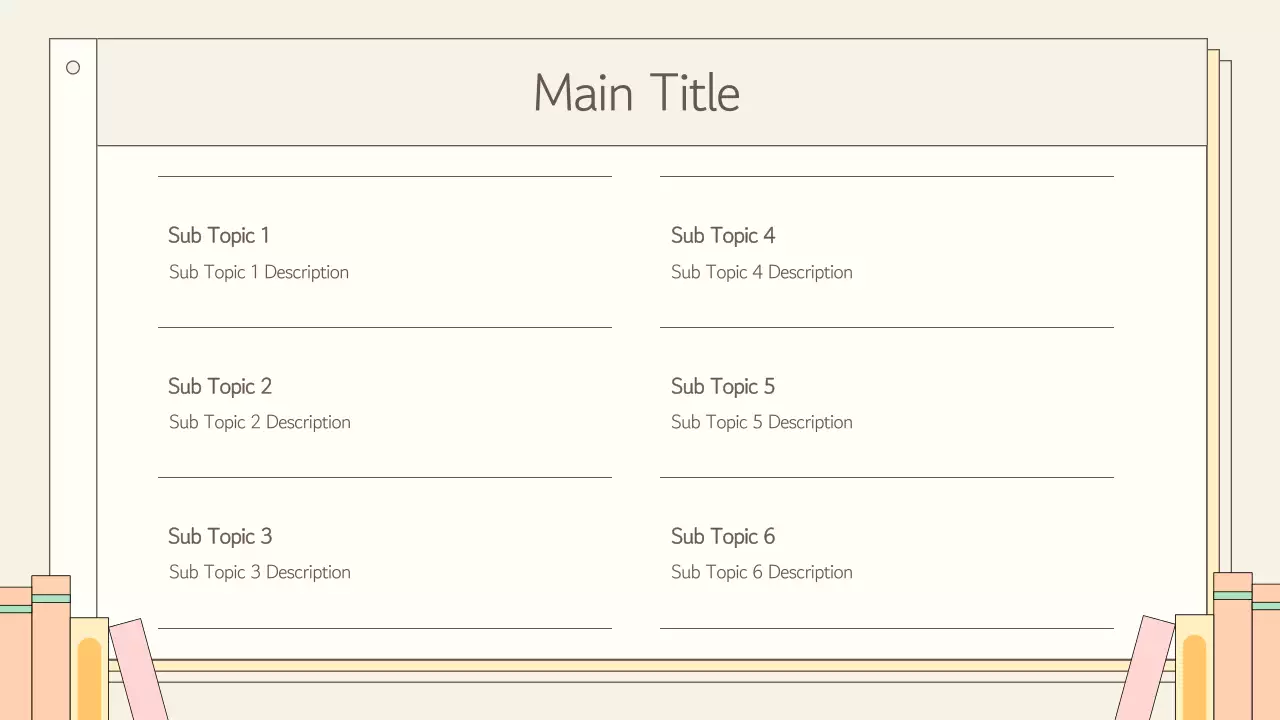
Task: Select the Sub Topic 6 heading
Action: click(722, 536)
